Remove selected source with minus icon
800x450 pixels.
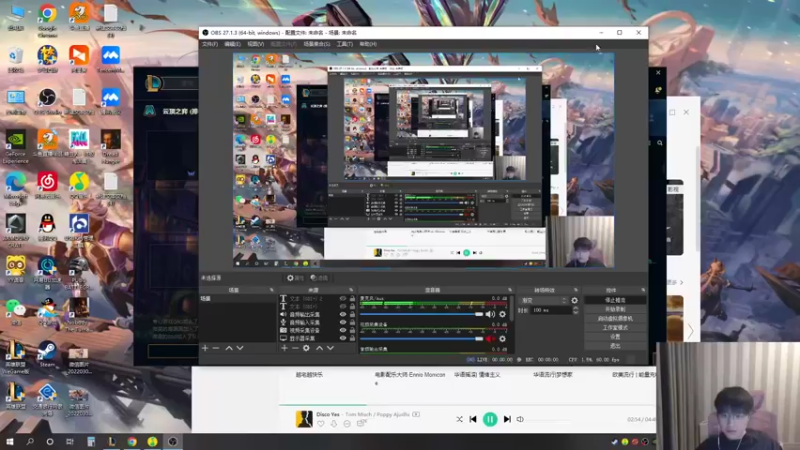tap(295, 348)
